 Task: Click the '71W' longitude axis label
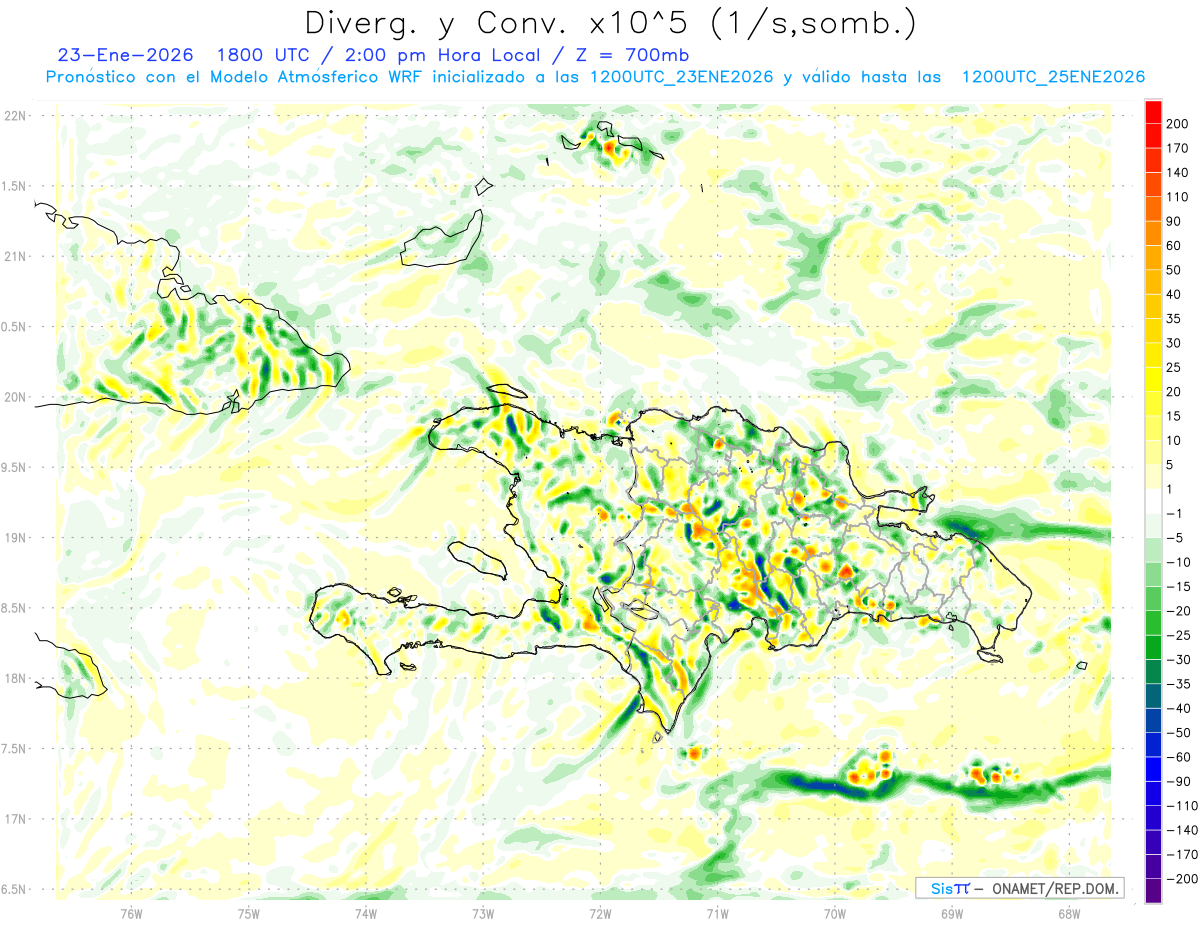tap(717, 914)
